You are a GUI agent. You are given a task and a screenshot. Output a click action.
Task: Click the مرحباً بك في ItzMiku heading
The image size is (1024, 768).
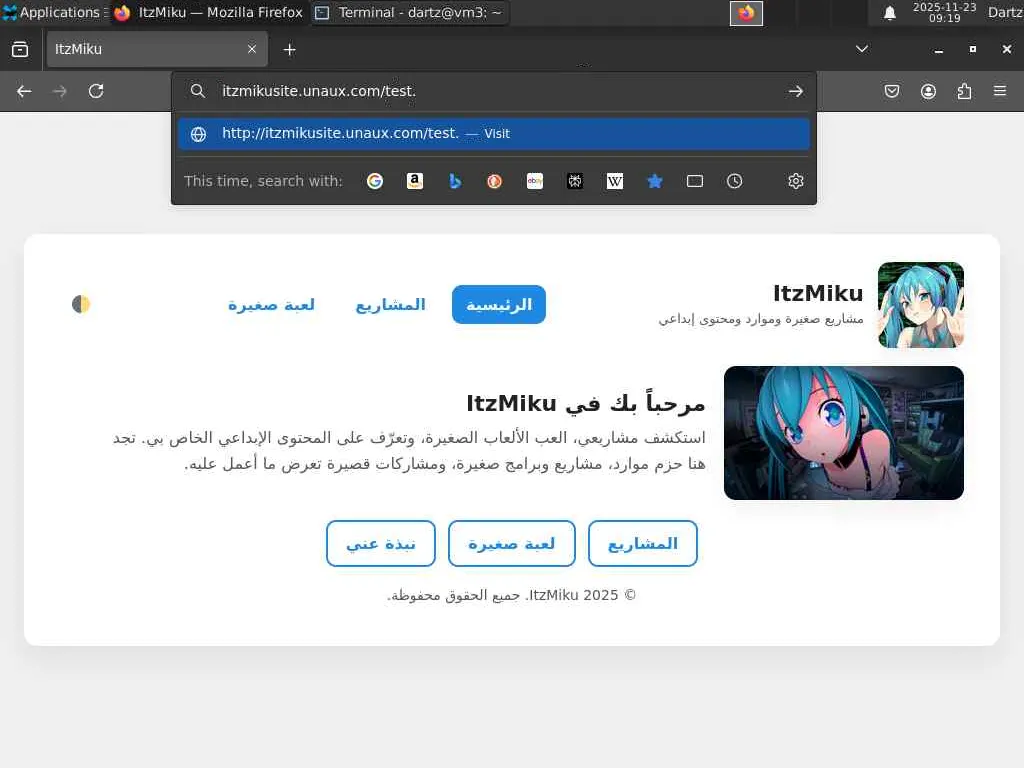pyautogui.click(x=586, y=404)
